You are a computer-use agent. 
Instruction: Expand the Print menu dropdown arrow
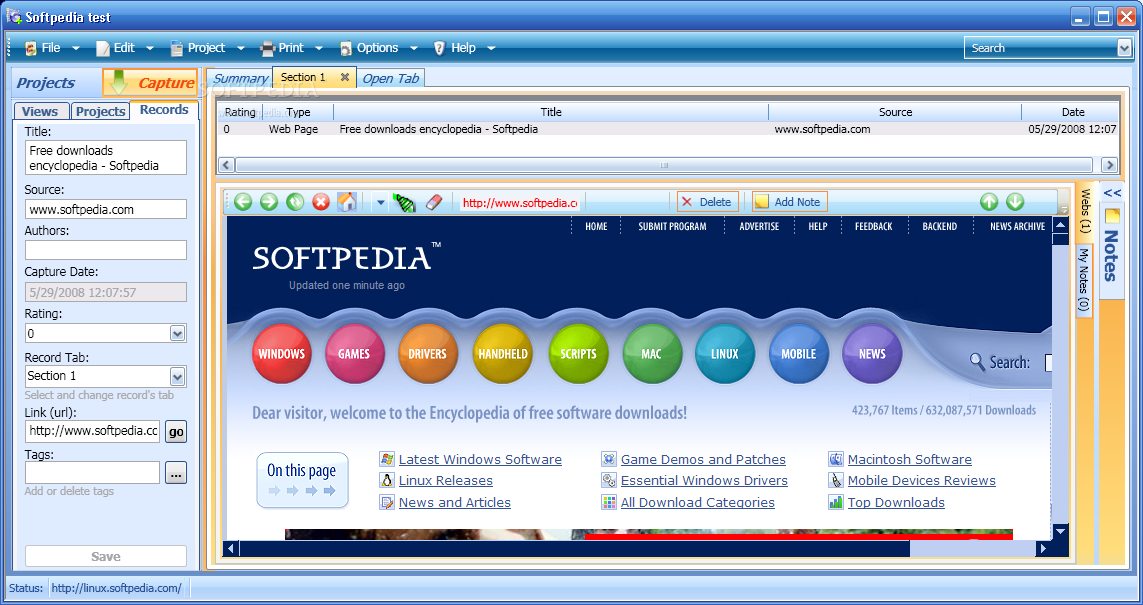319,48
